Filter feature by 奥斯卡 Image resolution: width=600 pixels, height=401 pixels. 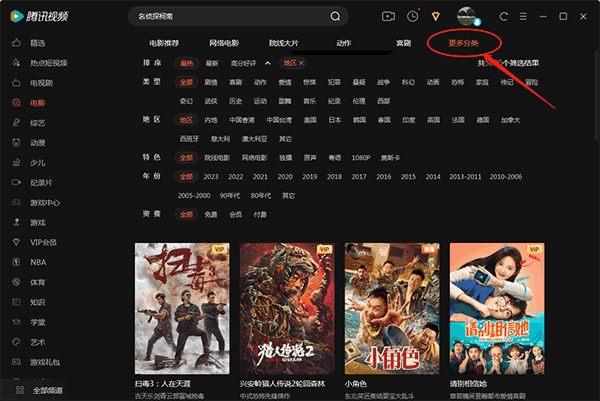[390, 158]
